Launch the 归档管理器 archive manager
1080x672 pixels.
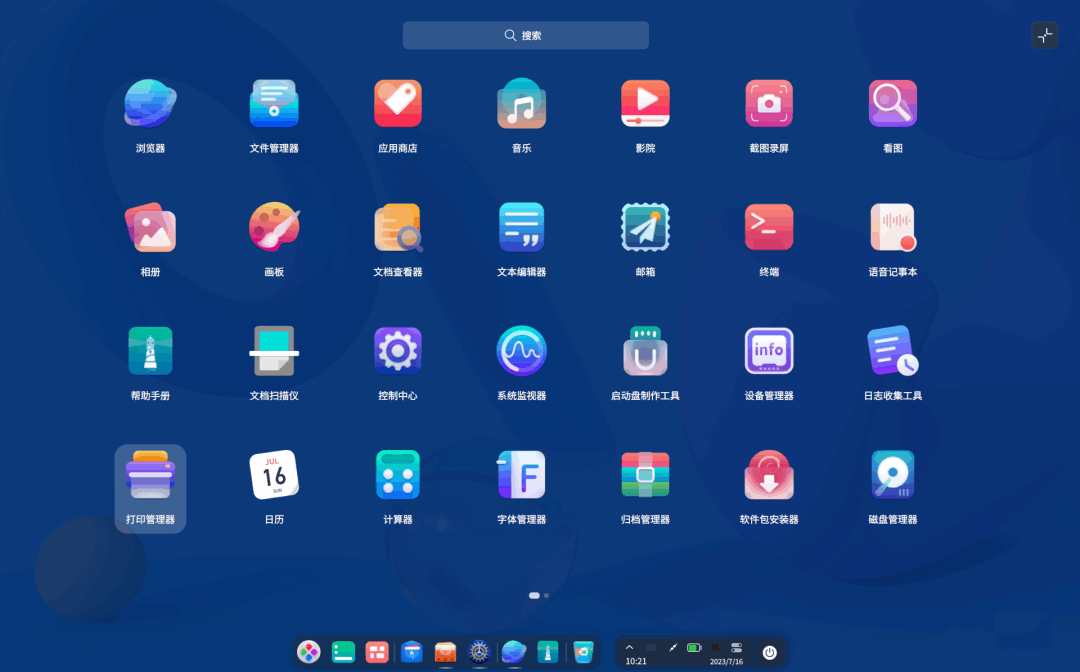(645, 475)
